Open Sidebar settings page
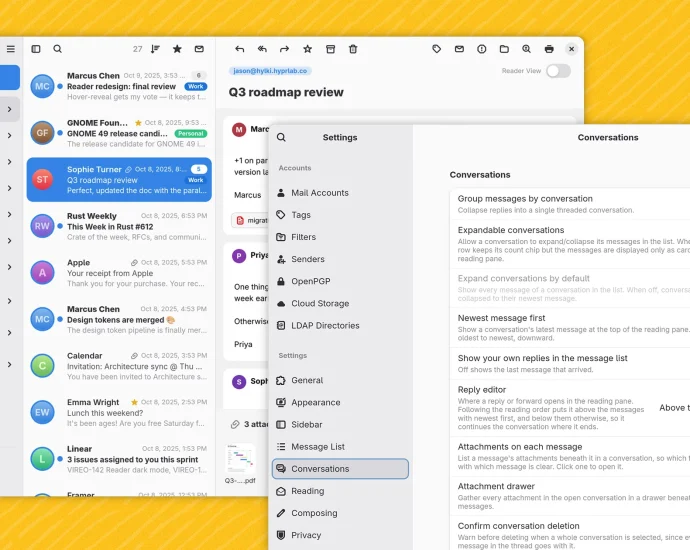Viewport: 690px width, 550px height. click(340, 425)
